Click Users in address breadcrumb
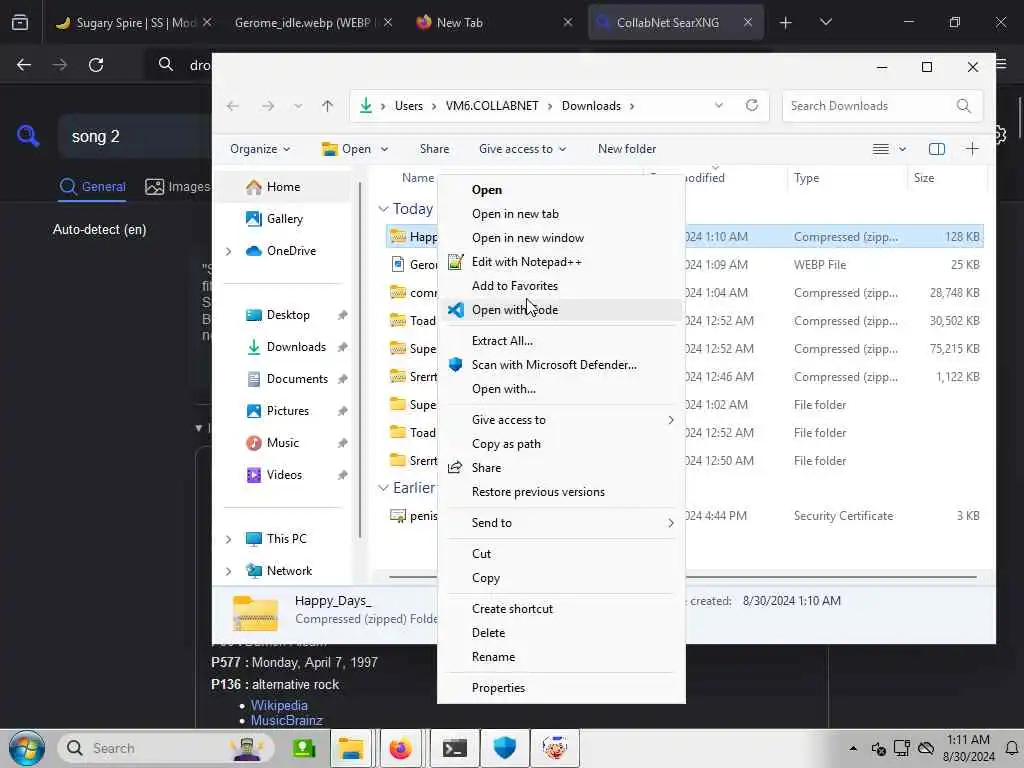Image resolution: width=1024 pixels, height=768 pixels. click(x=409, y=106)
